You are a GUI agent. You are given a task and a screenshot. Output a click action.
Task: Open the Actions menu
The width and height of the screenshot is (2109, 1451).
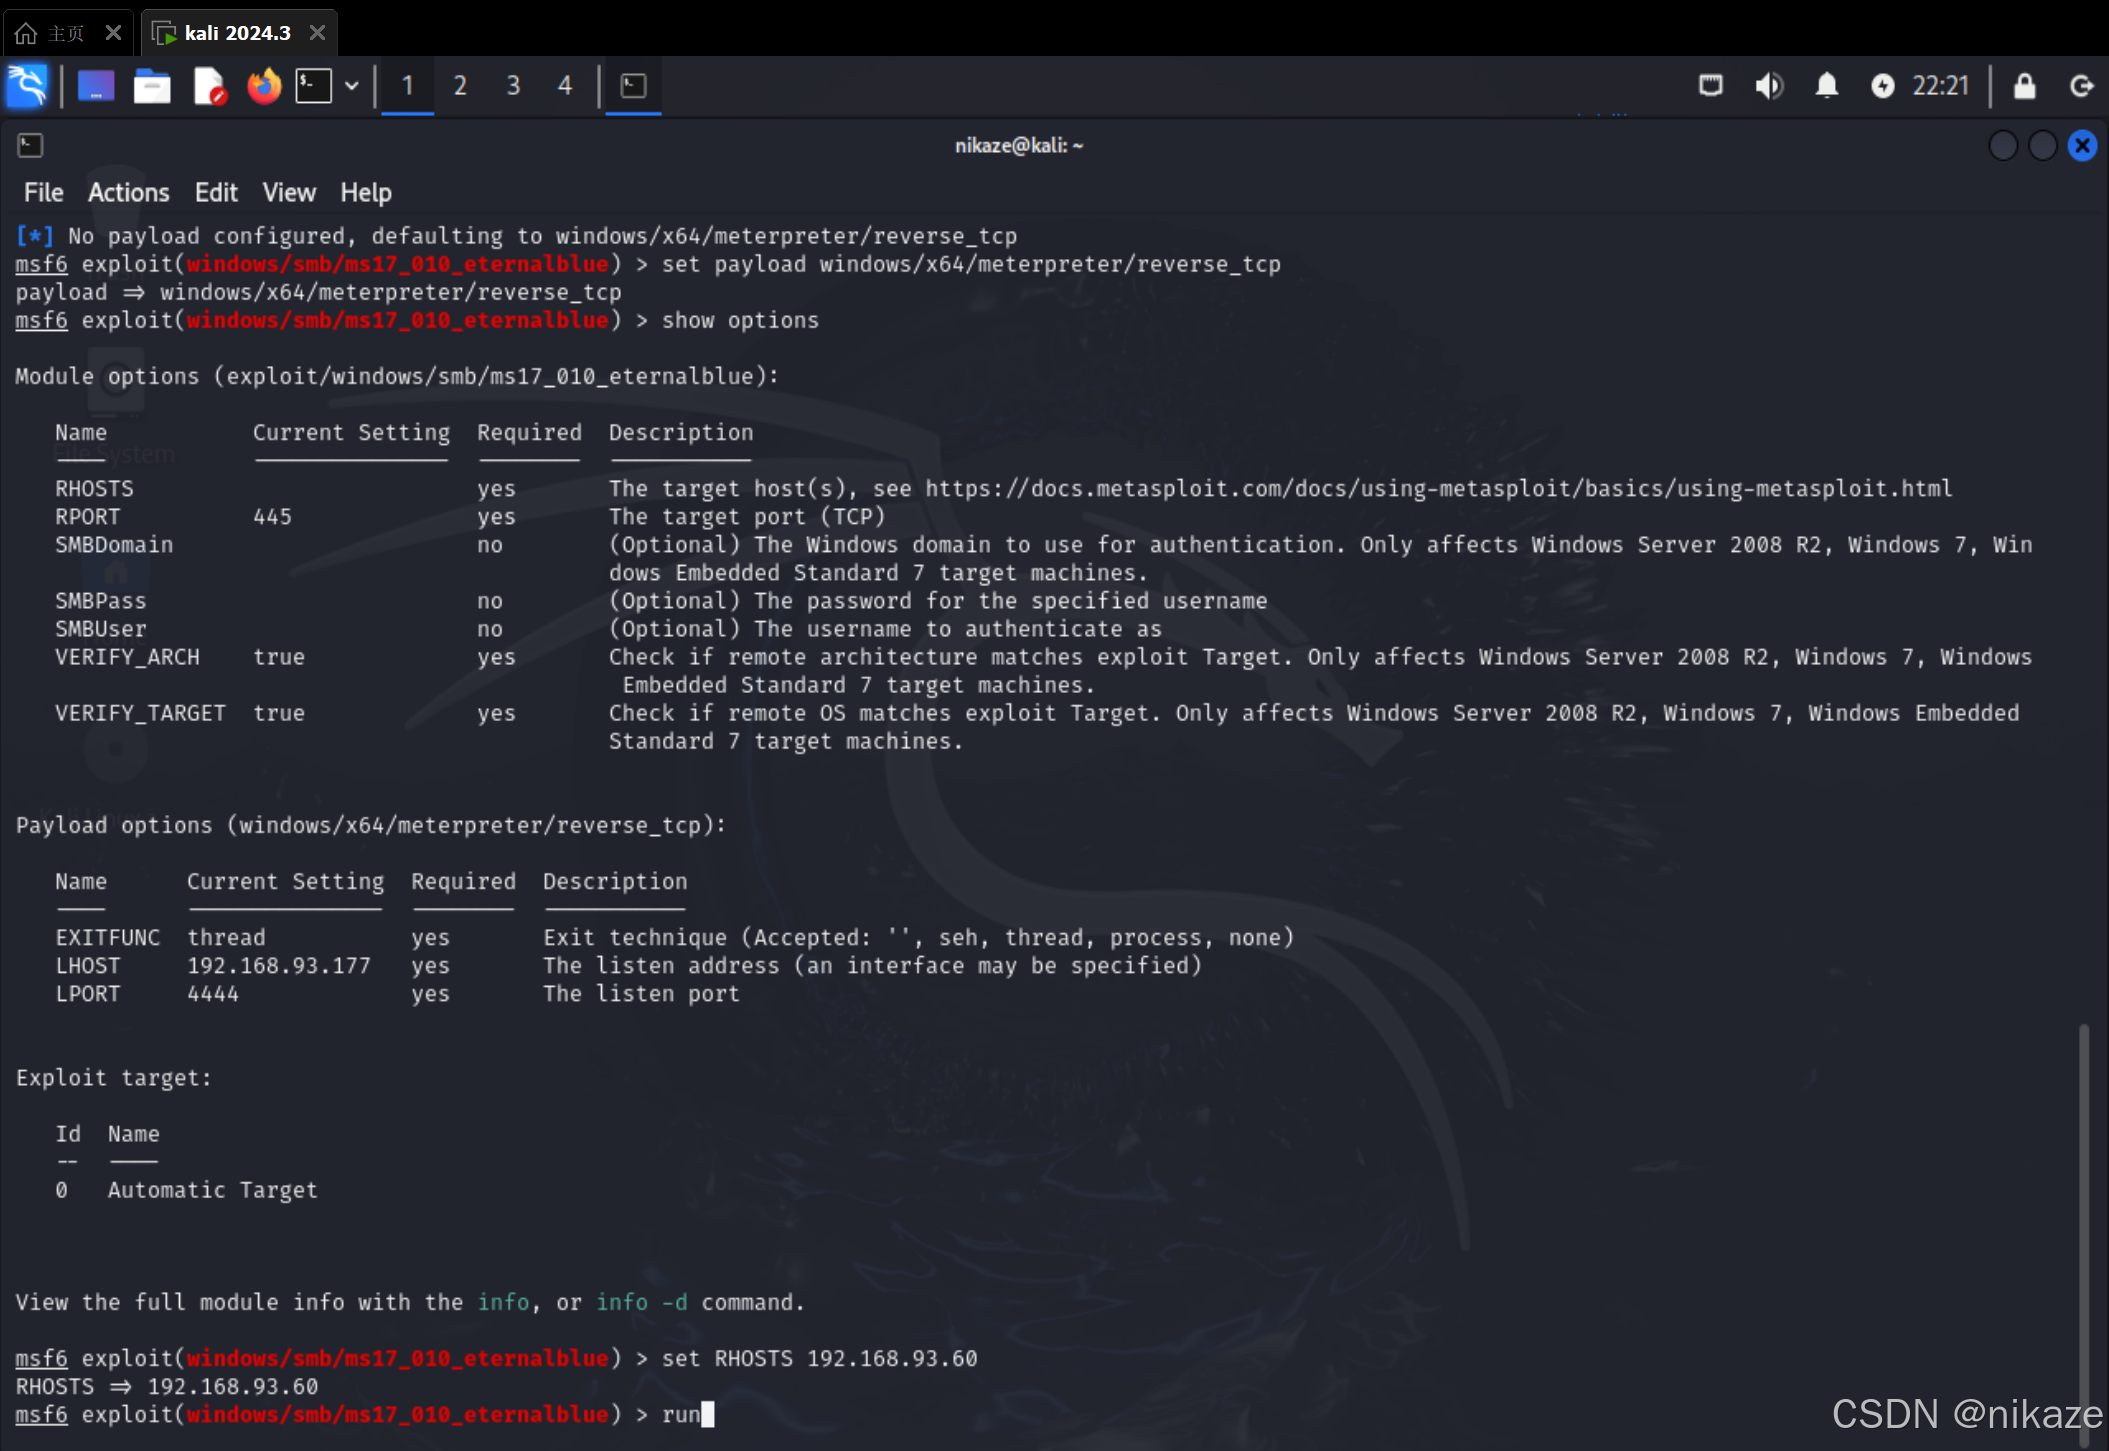pos(128,192)
